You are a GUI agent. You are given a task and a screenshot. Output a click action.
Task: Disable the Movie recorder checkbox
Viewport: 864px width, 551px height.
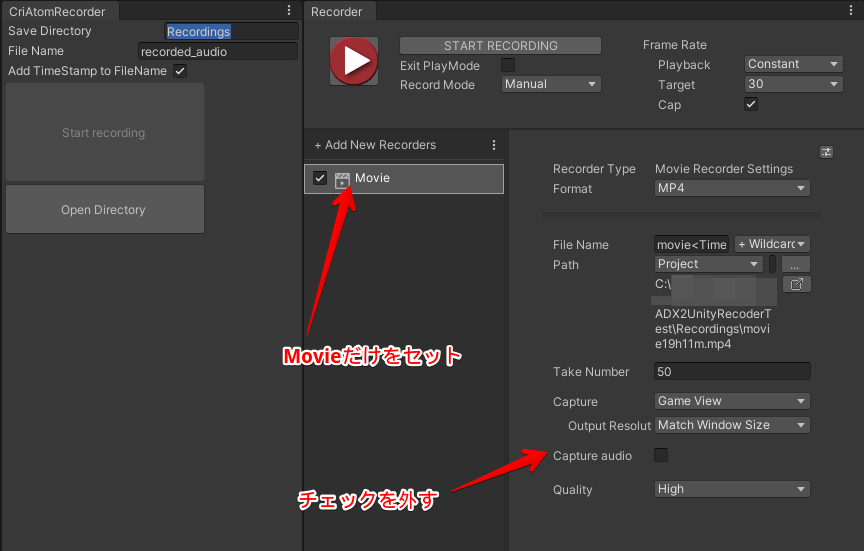320,179
